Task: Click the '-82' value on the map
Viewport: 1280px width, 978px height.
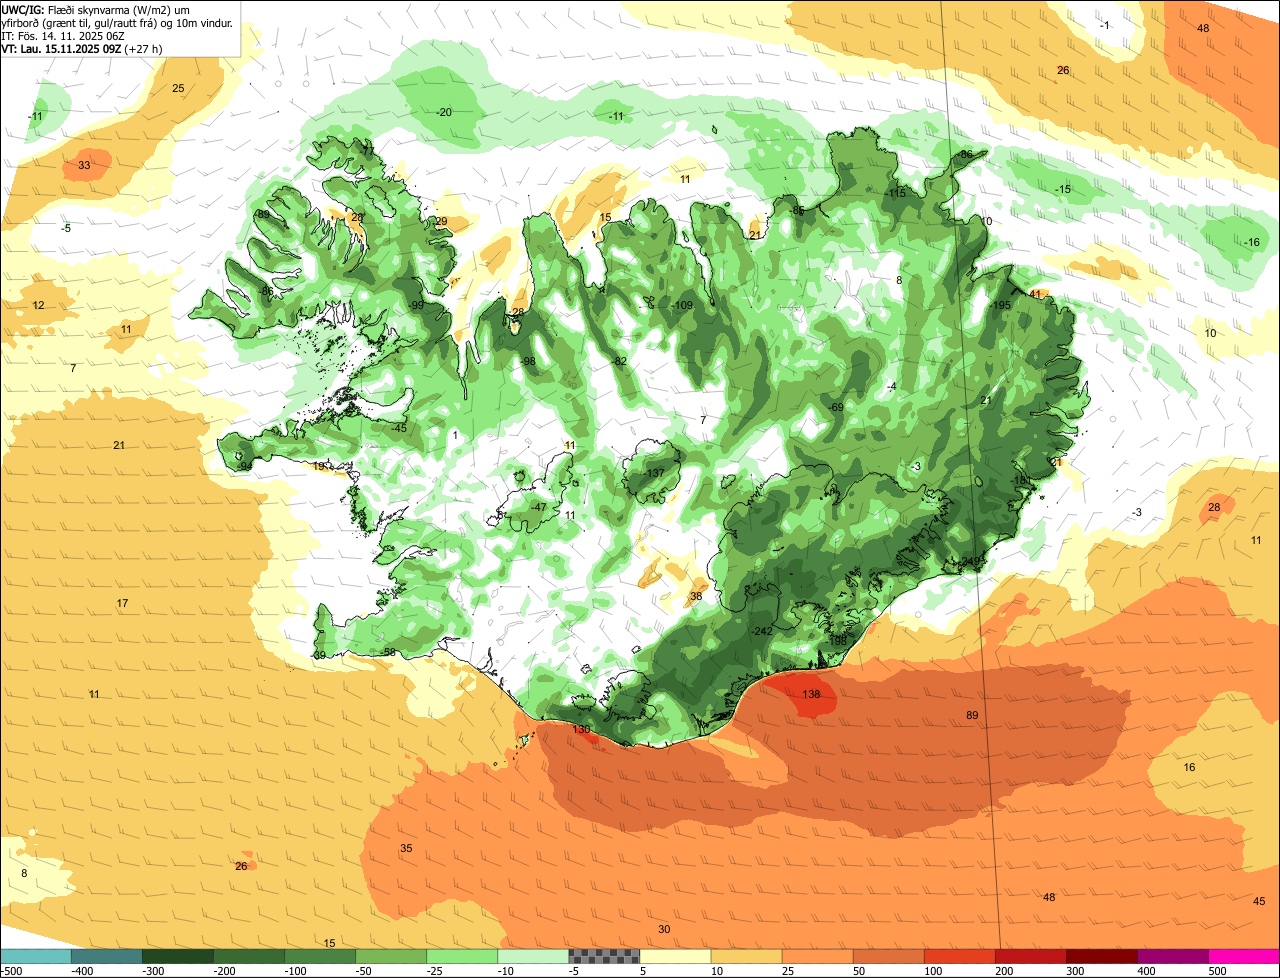Action: tap(619, 361)
